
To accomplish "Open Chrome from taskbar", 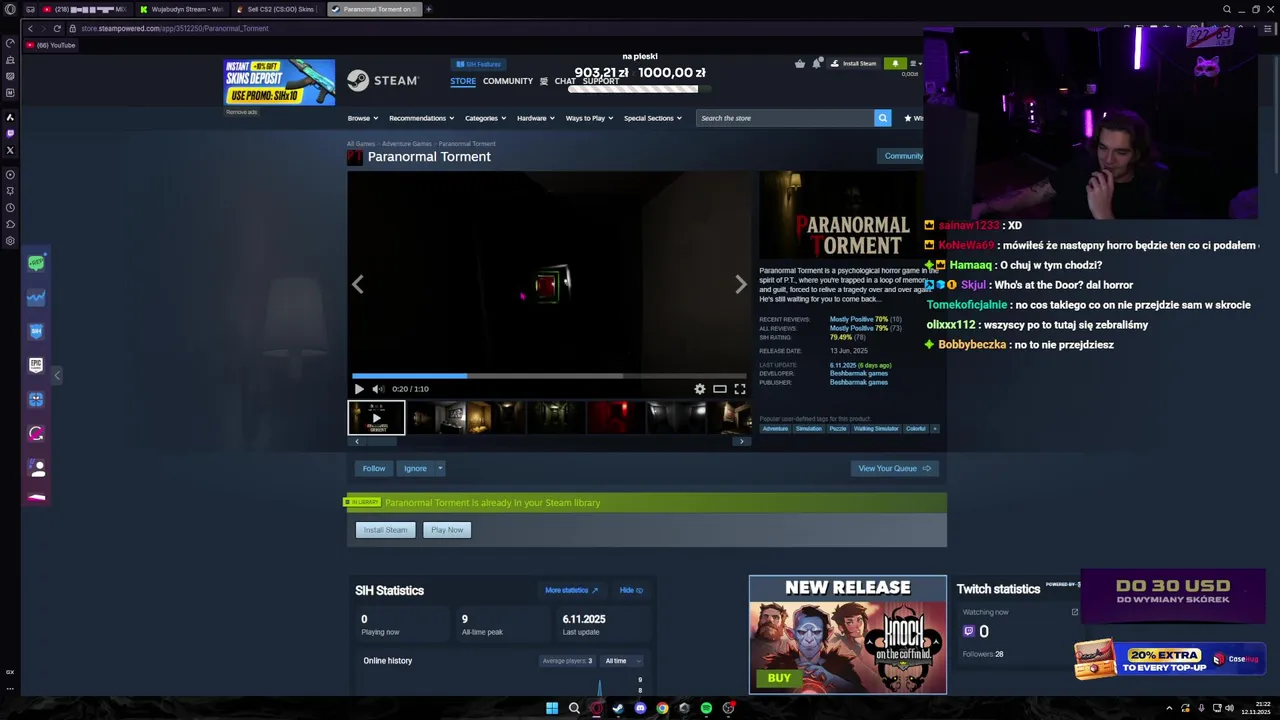I will 662,708.
